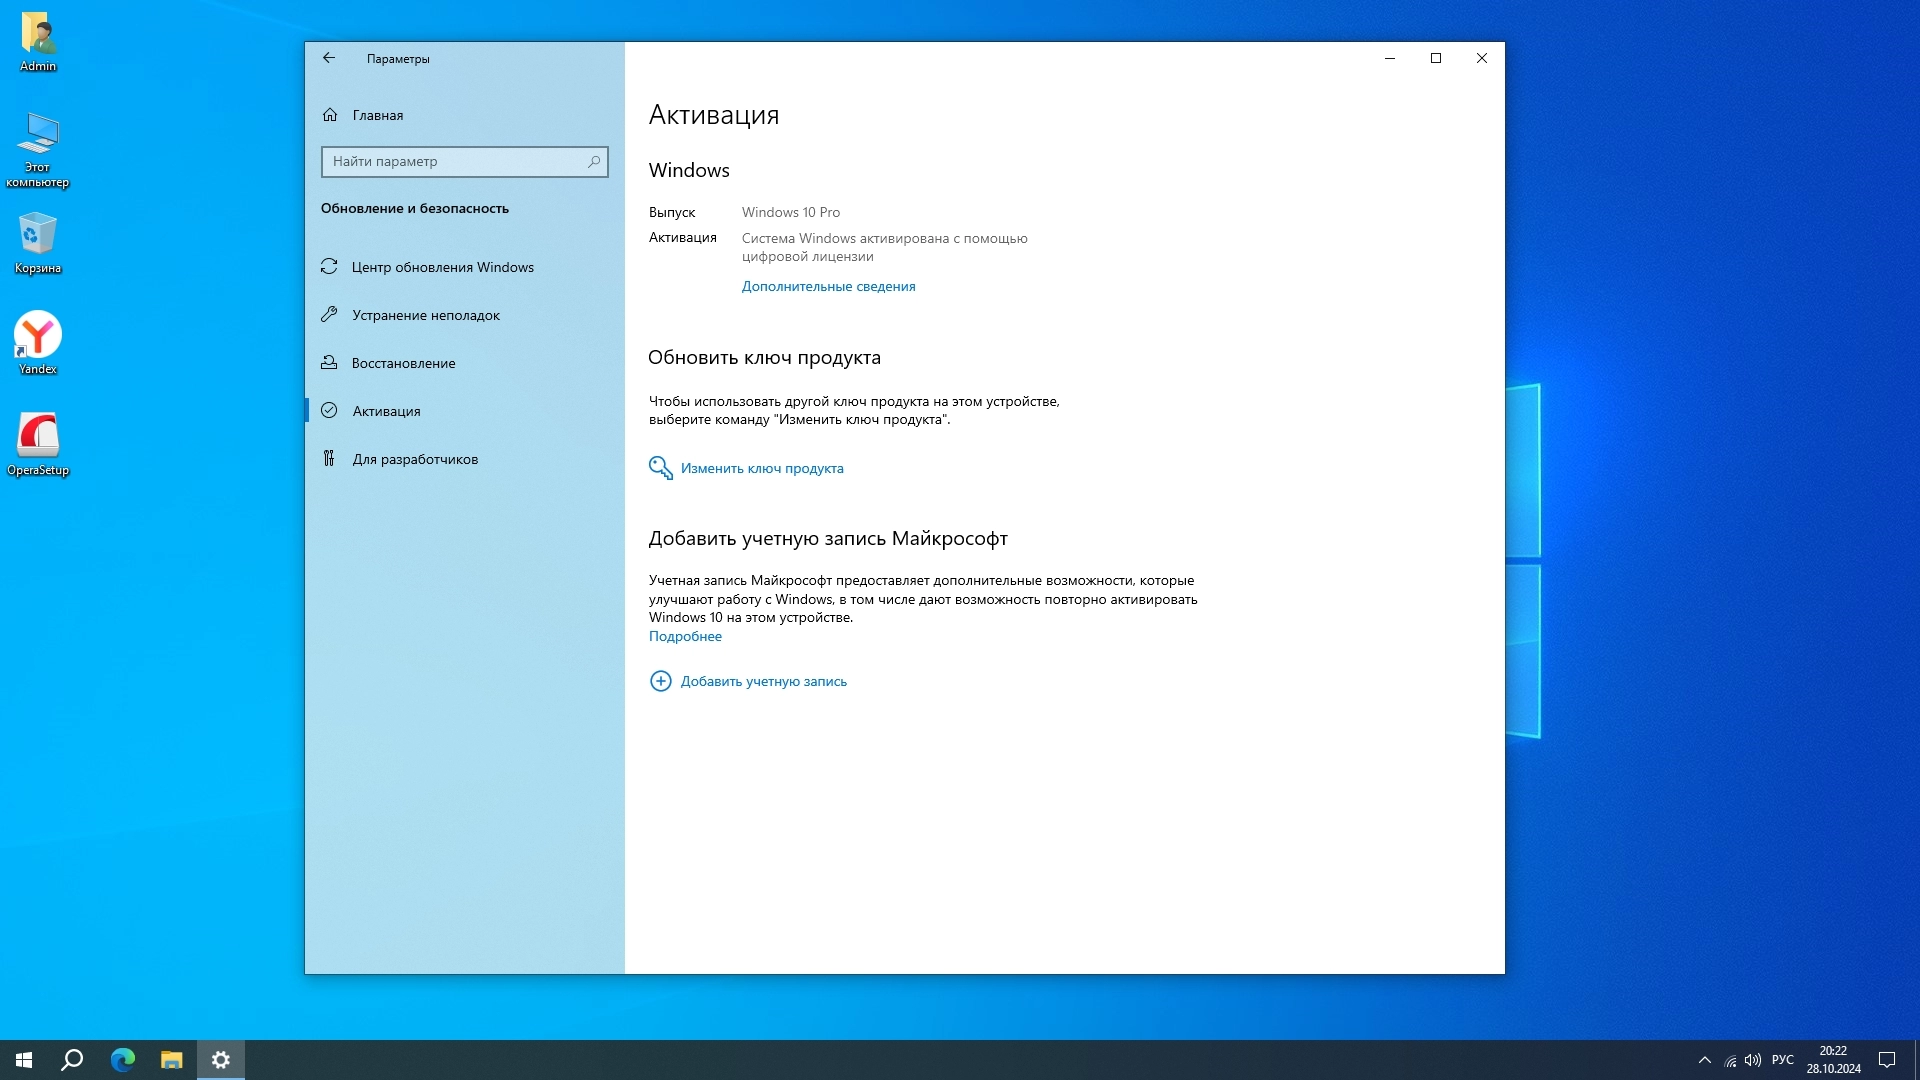
Task: Show hidden system tray icons
Action: click(x=1705, y=1060)
